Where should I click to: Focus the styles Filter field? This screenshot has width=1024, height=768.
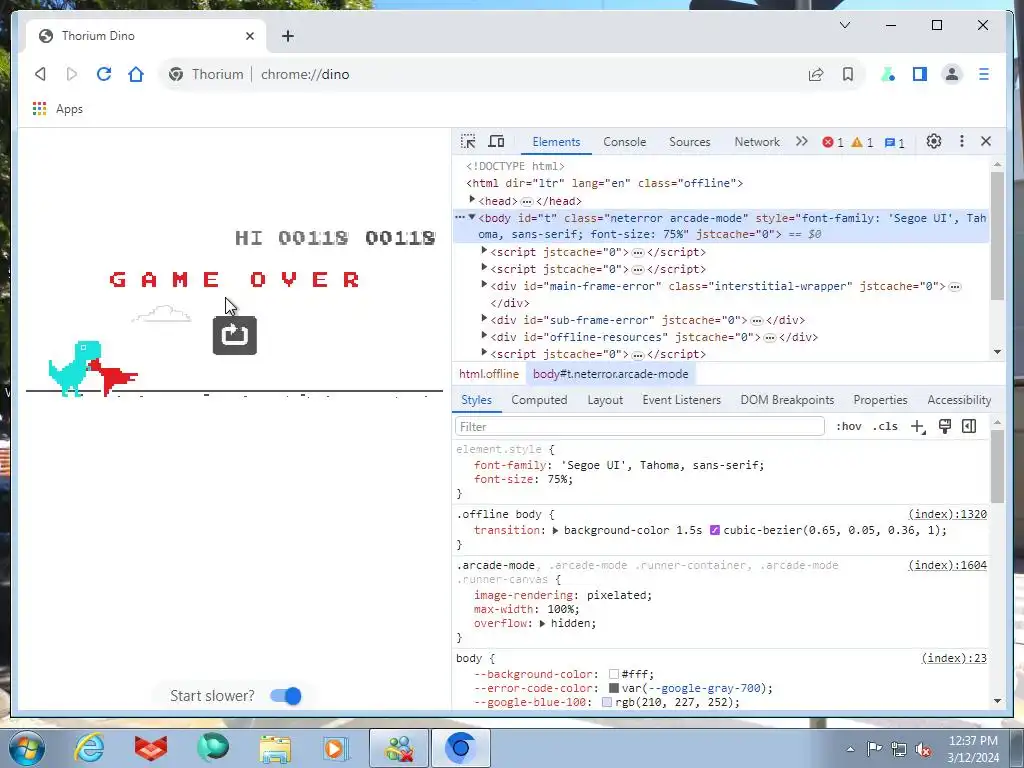click(639, 426)
